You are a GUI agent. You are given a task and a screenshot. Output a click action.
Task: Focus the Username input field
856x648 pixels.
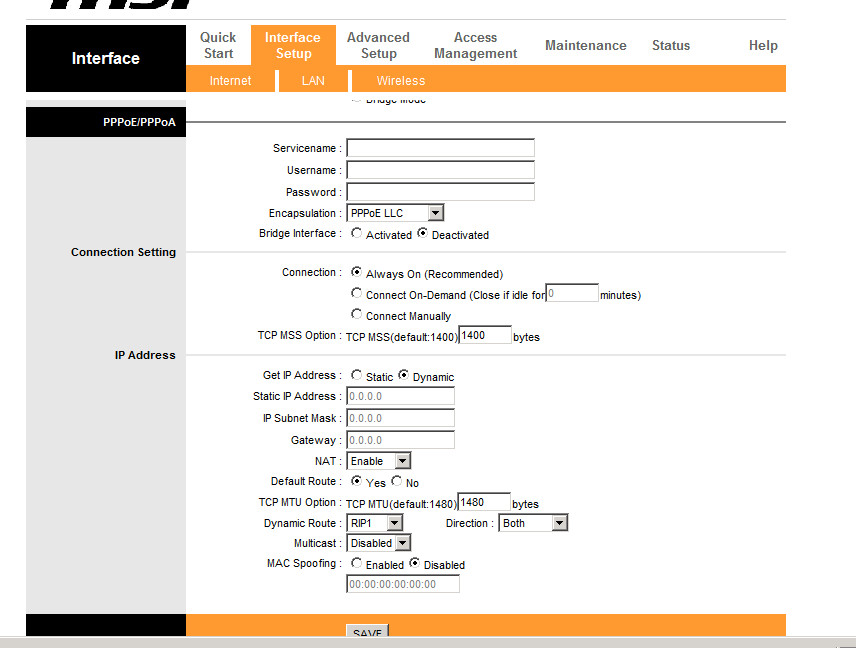point(441,170)
